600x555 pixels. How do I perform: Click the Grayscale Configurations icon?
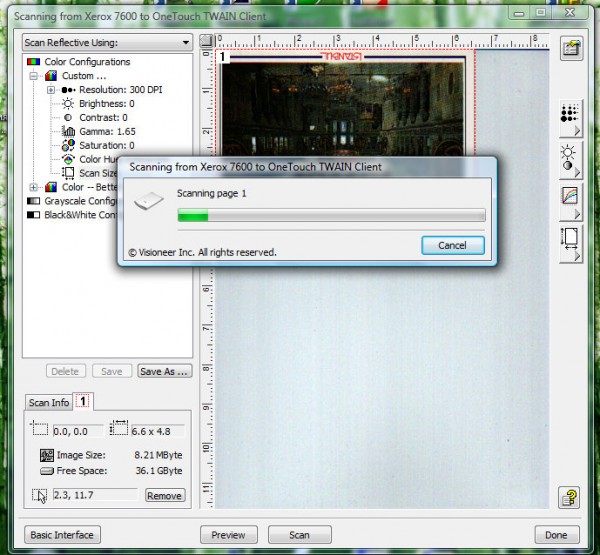tap(34, 201)
